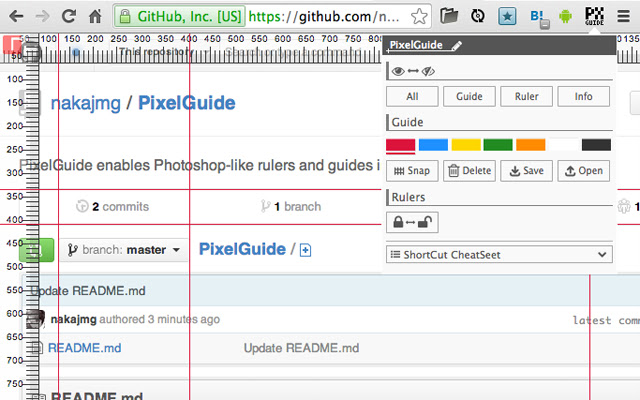Toggle Info visibility button
The height and width of the screenshot is (400, 640).
(x=584, y=96)
